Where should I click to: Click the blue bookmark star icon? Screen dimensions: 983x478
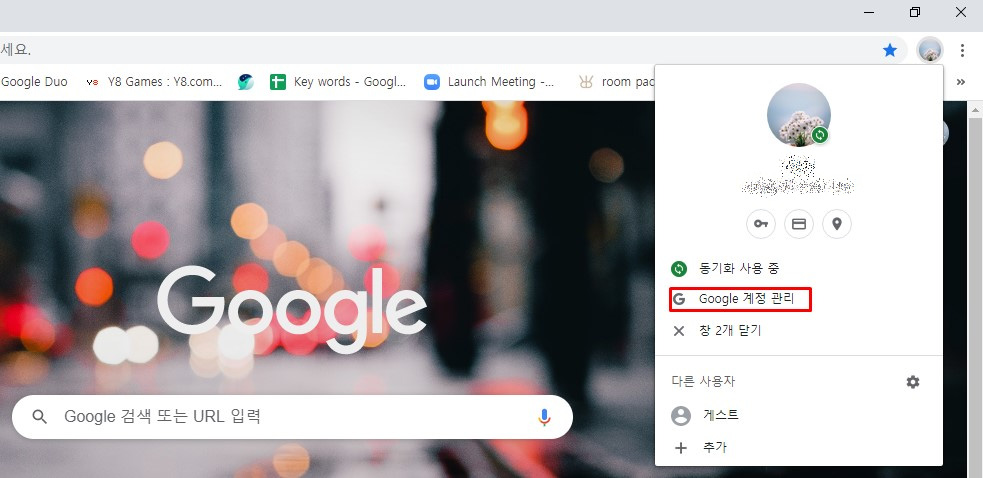click(890, 50)
